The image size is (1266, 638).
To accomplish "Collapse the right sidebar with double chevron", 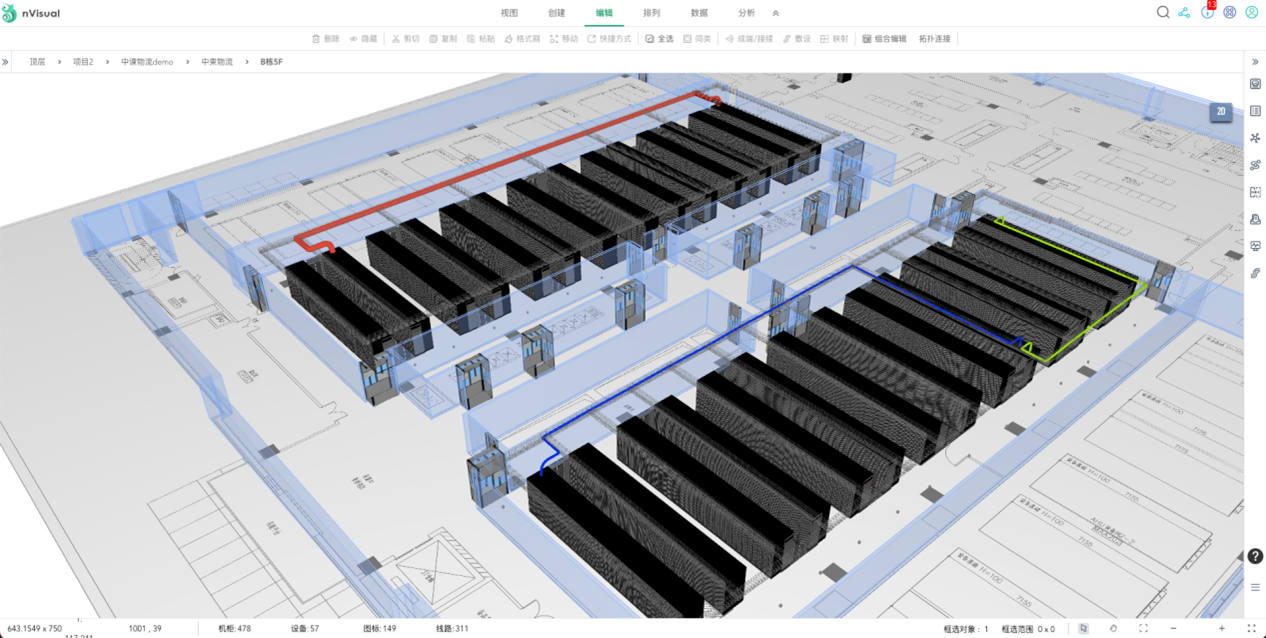I will point(1256,62).
